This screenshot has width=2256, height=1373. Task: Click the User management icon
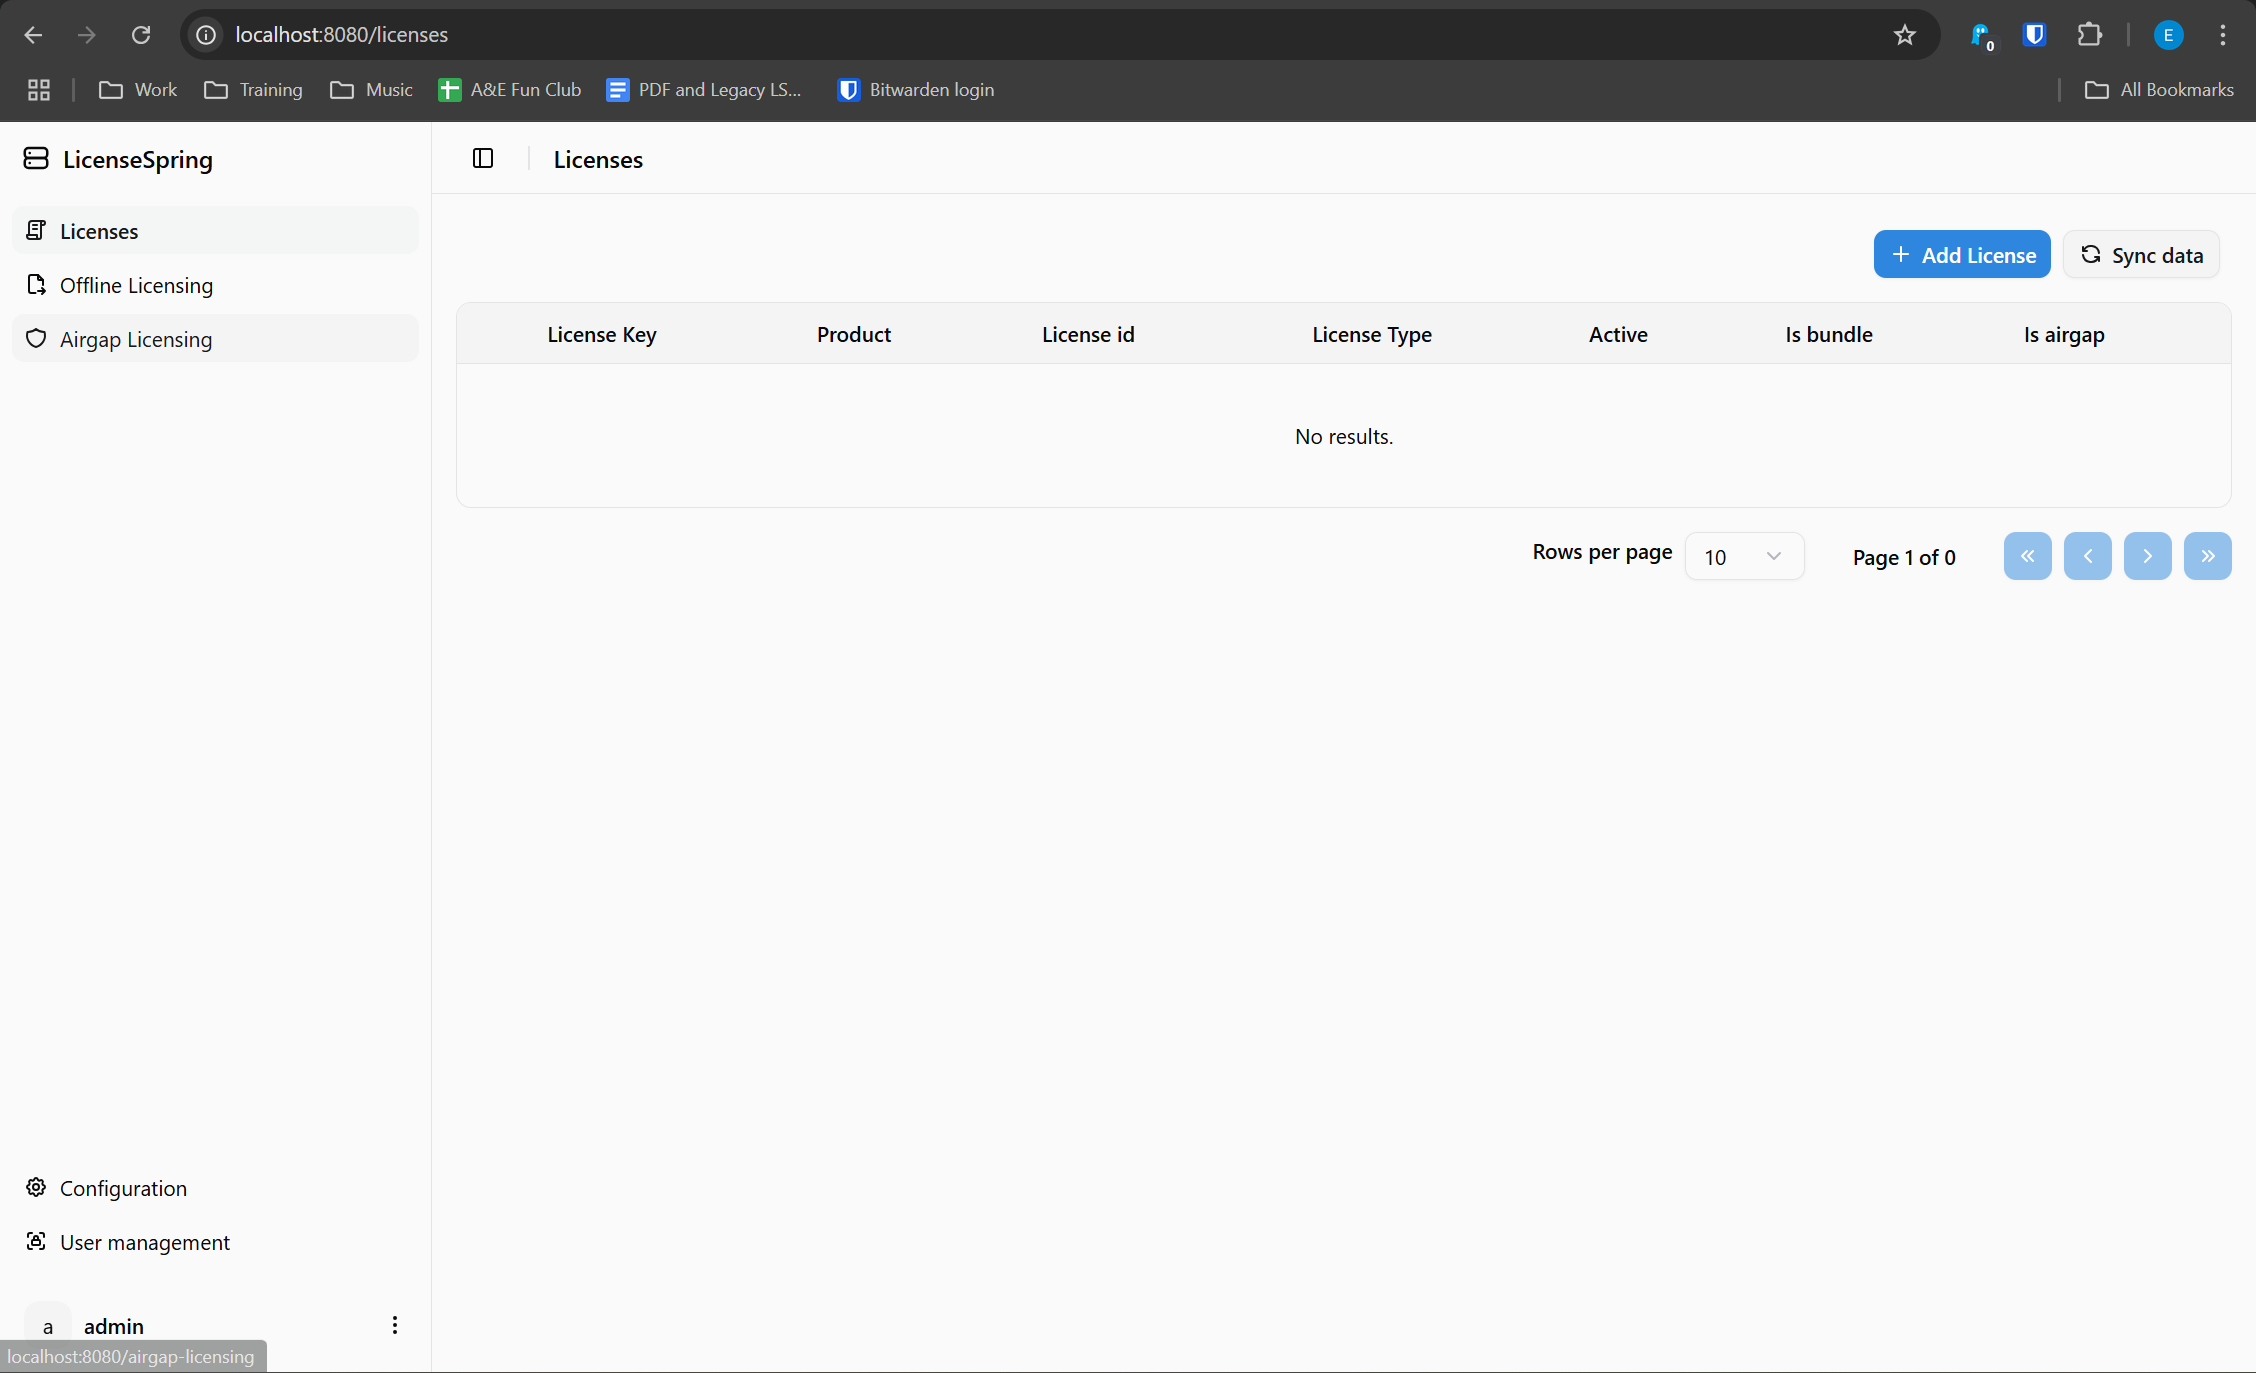36,1241
